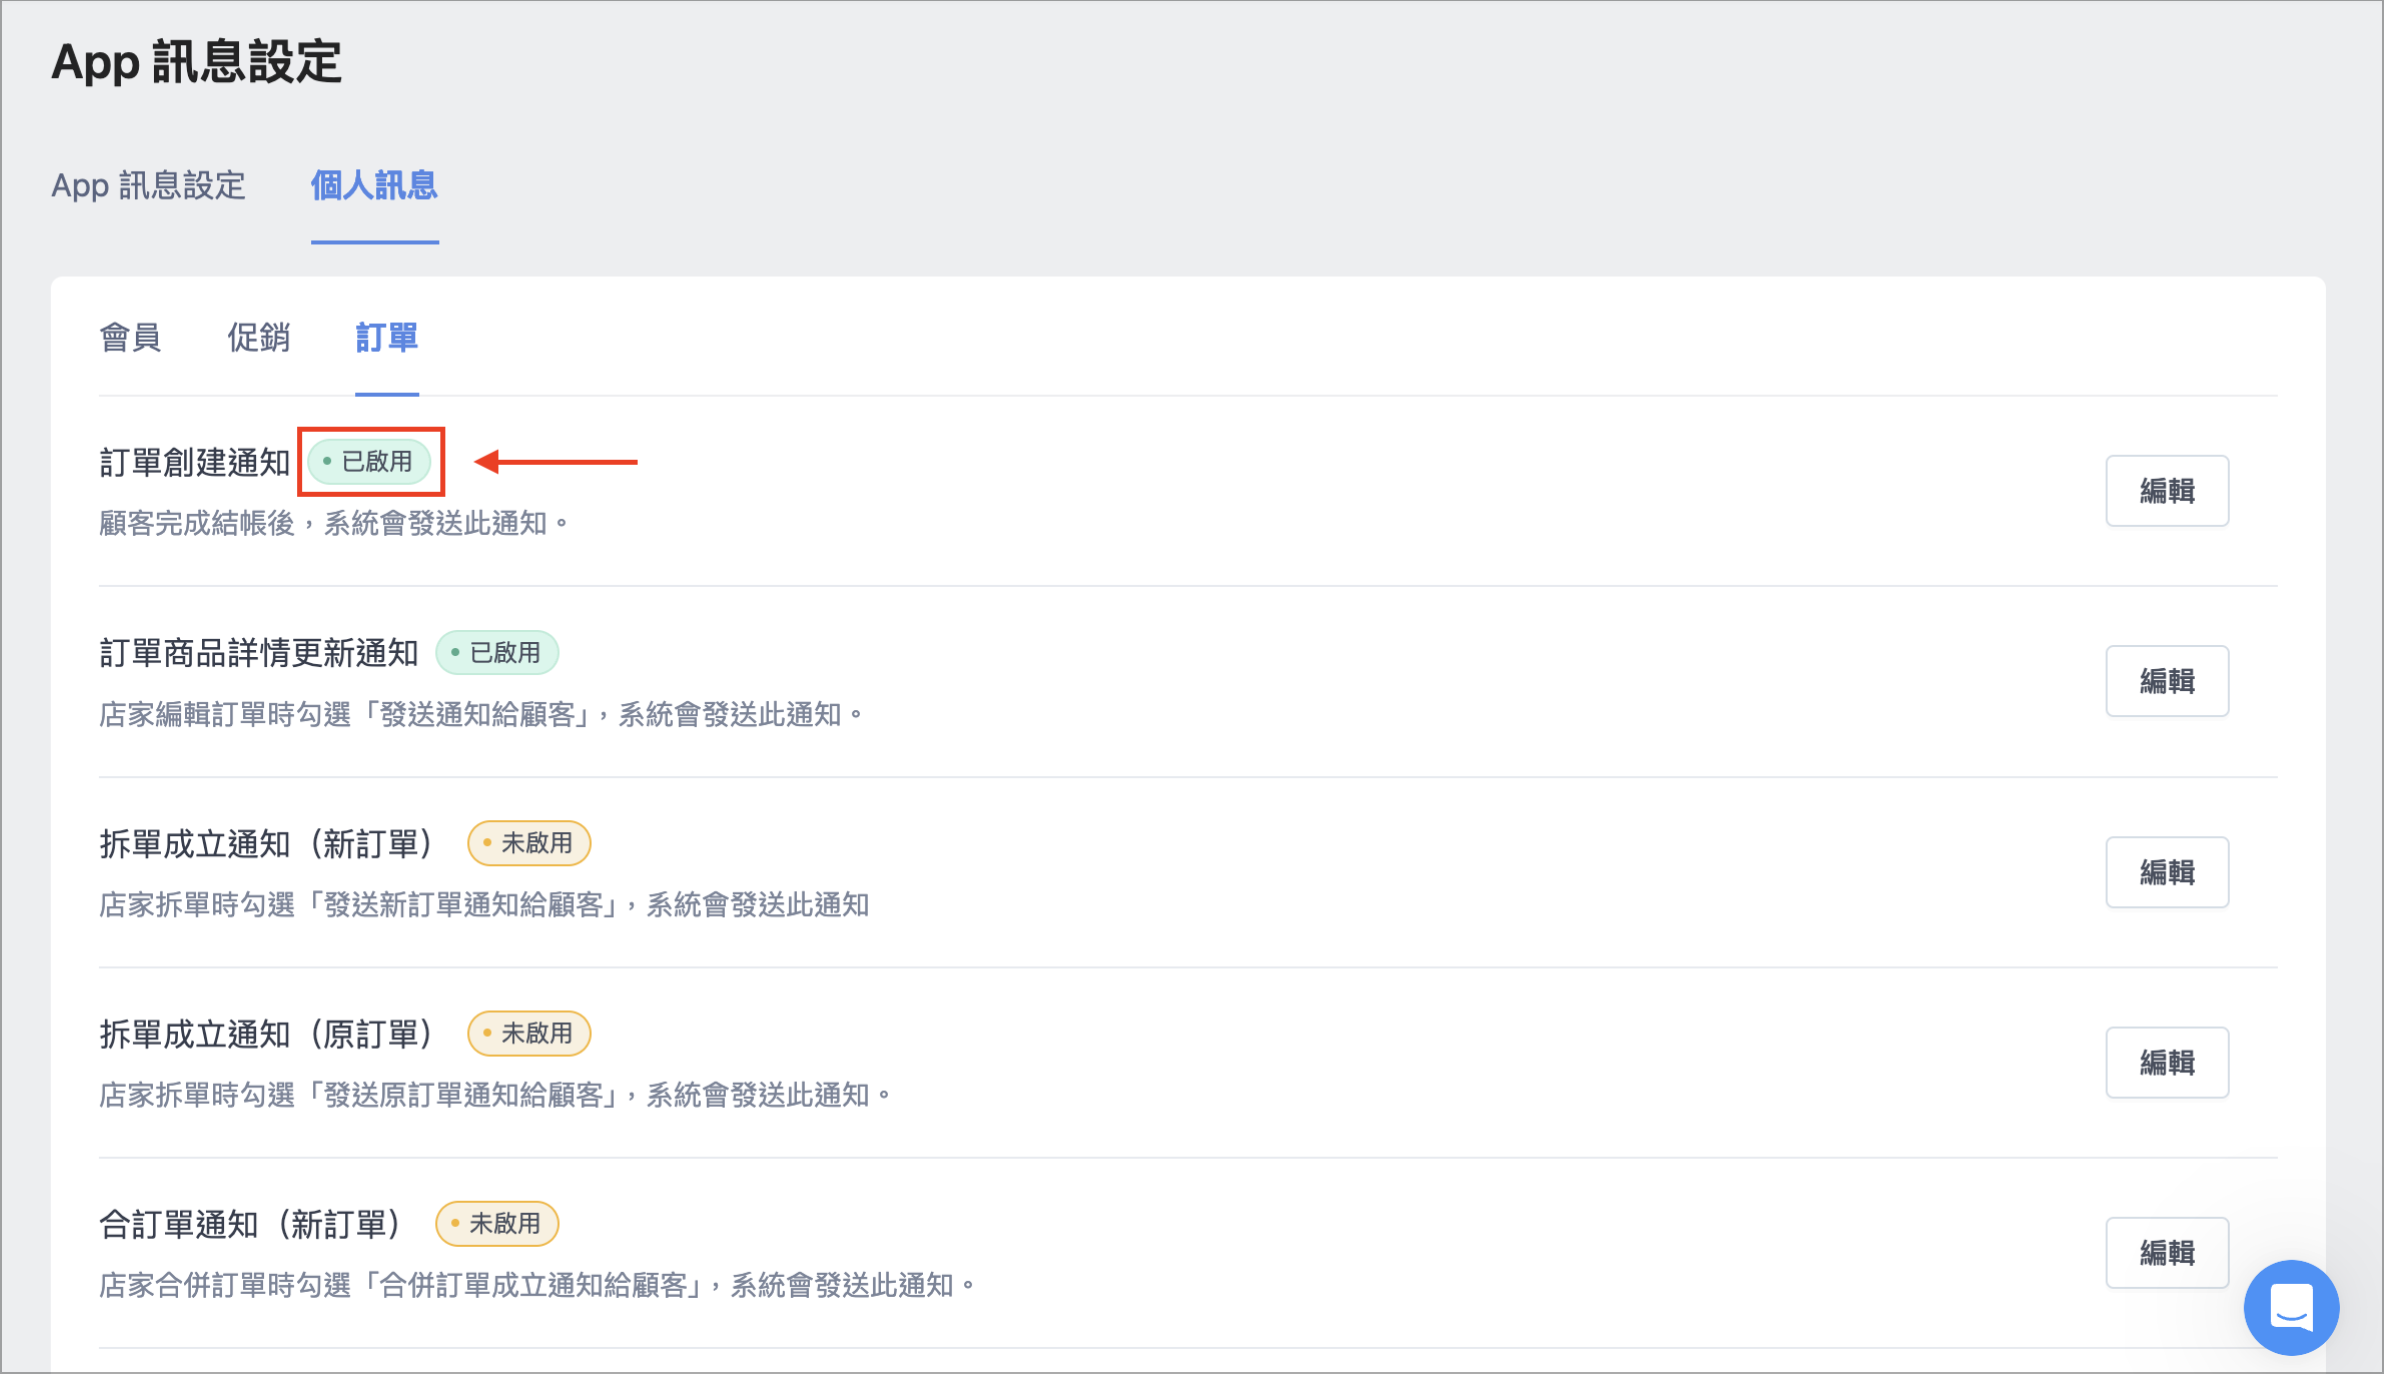The height and width of the screenshot is (1374, 2384).
Task: Open the 會員 sub-tab
Action: 130,338
